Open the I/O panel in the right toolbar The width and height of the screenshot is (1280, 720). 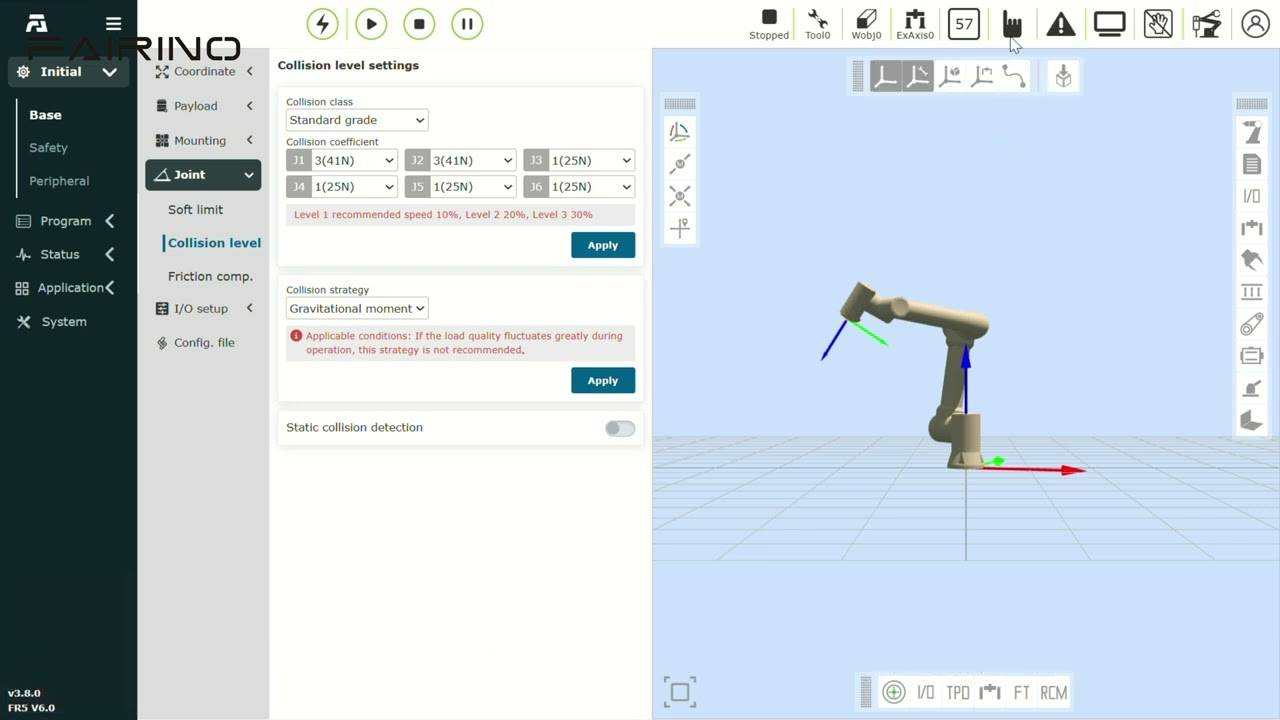point(1252,196)
